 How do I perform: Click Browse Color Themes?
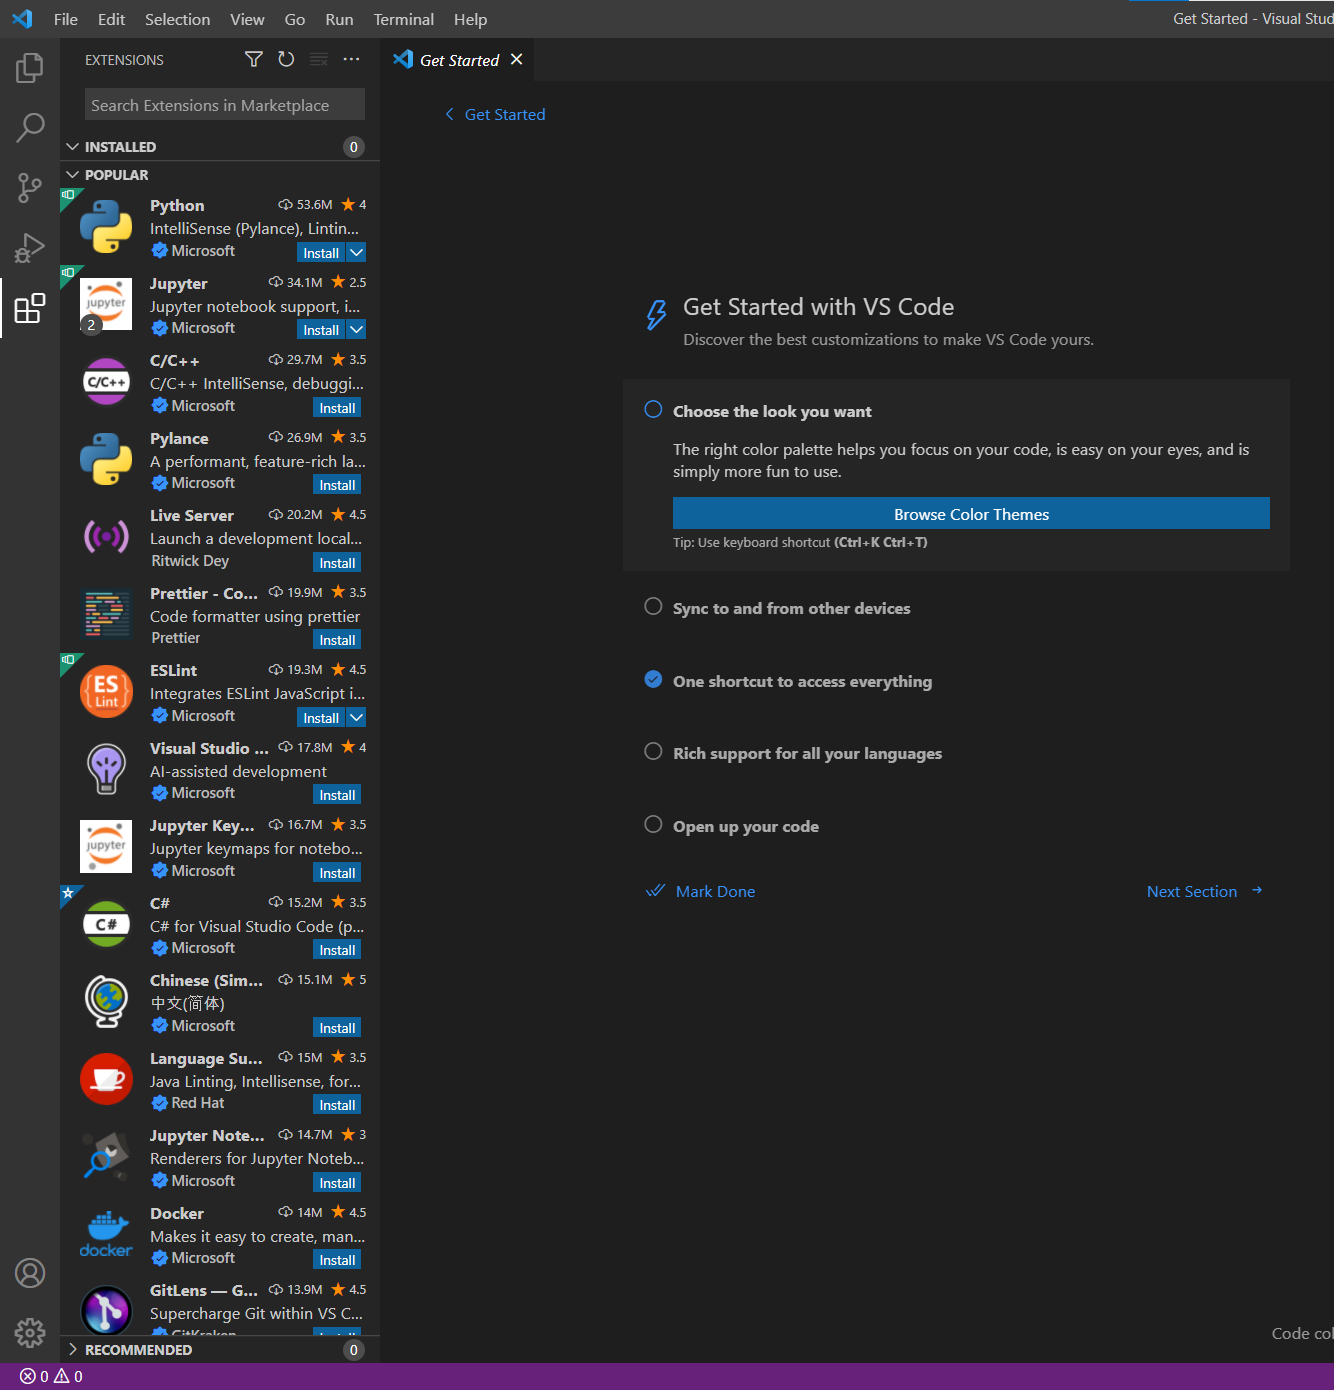pyautogui.click(x=970, y=513)
